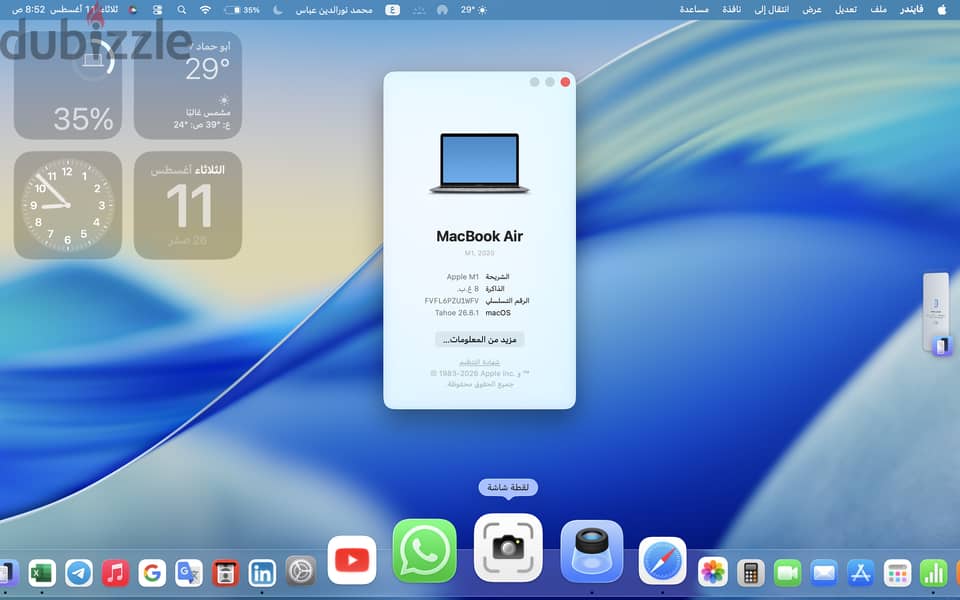Image resolution: width=960 pixels, height=600 pixels.
Task: Open the مساعدة (Help) menu
Action: tap(694, 10)
